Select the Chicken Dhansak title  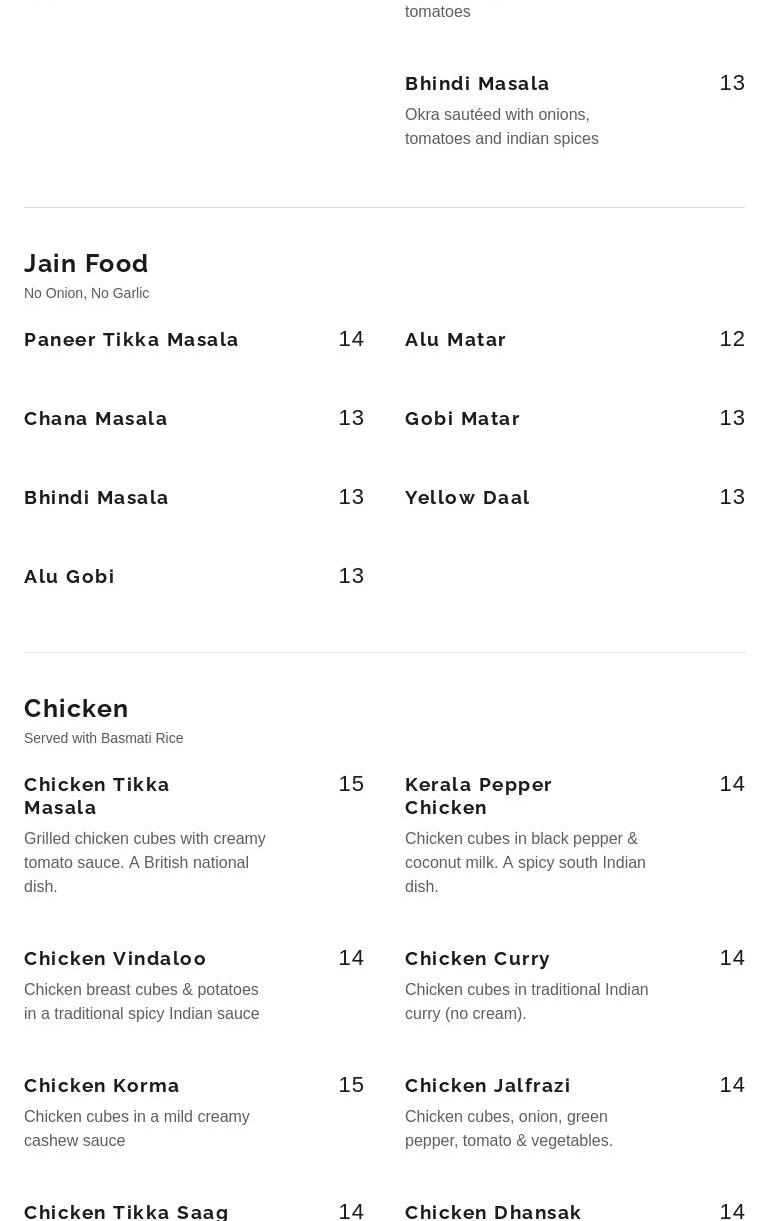point(493,1212)
